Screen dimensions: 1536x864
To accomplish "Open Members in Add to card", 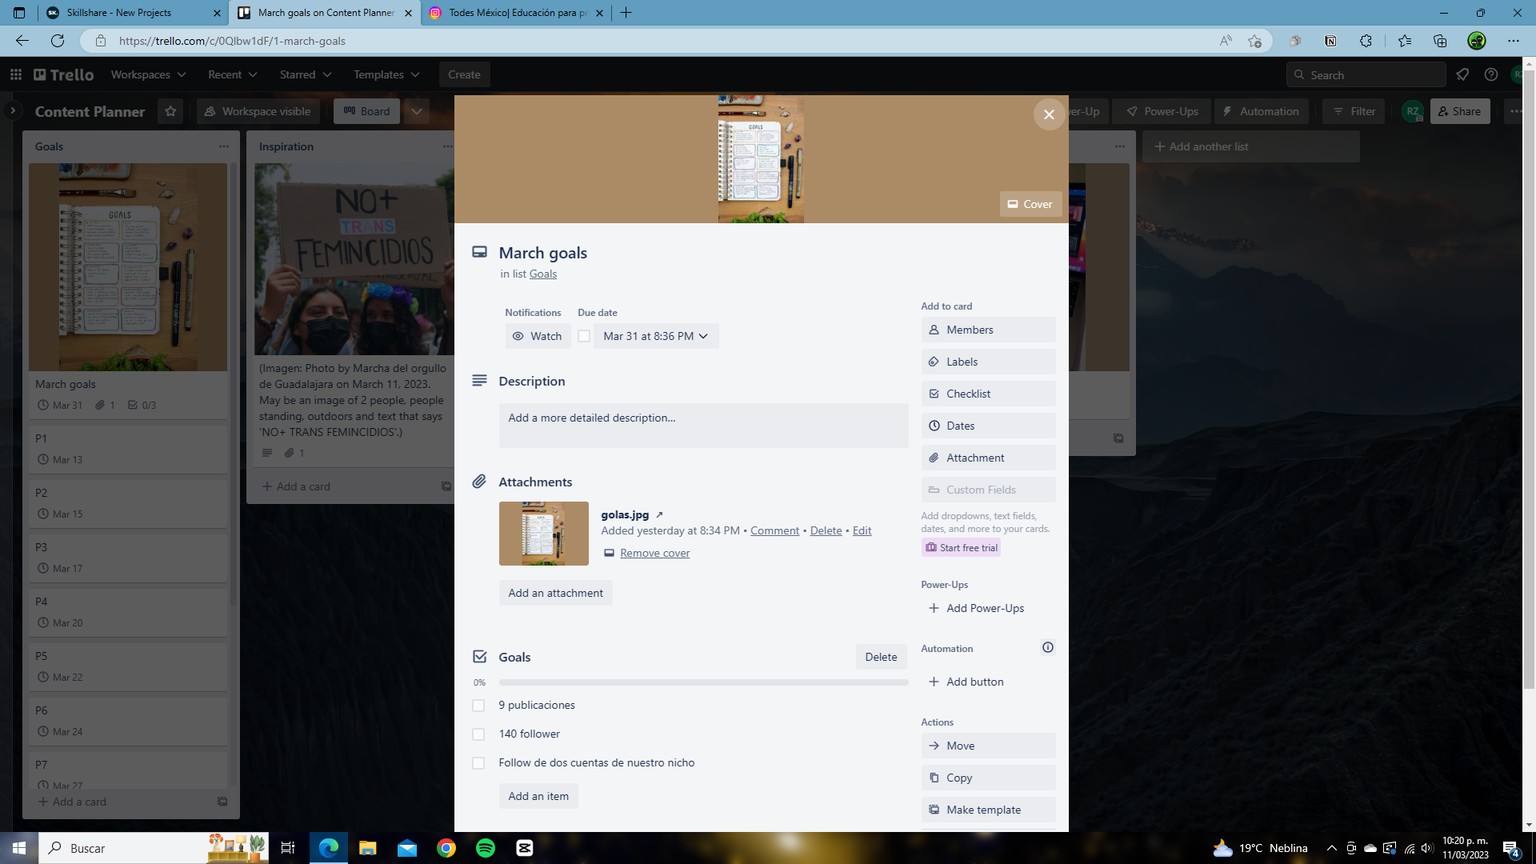I will click(988, 330).
